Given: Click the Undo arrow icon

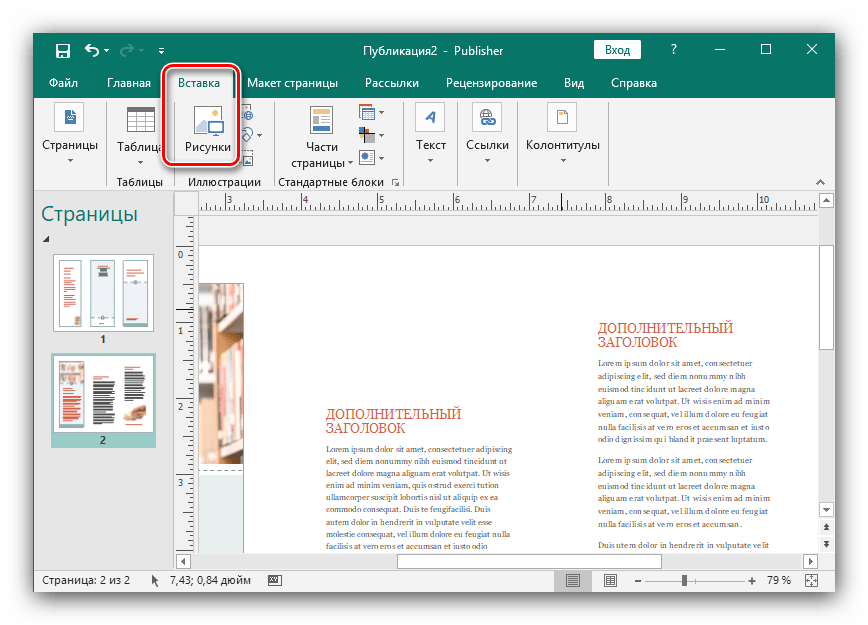Looking at the screenshot, I should pyautogui.click(x=93, y=50).
